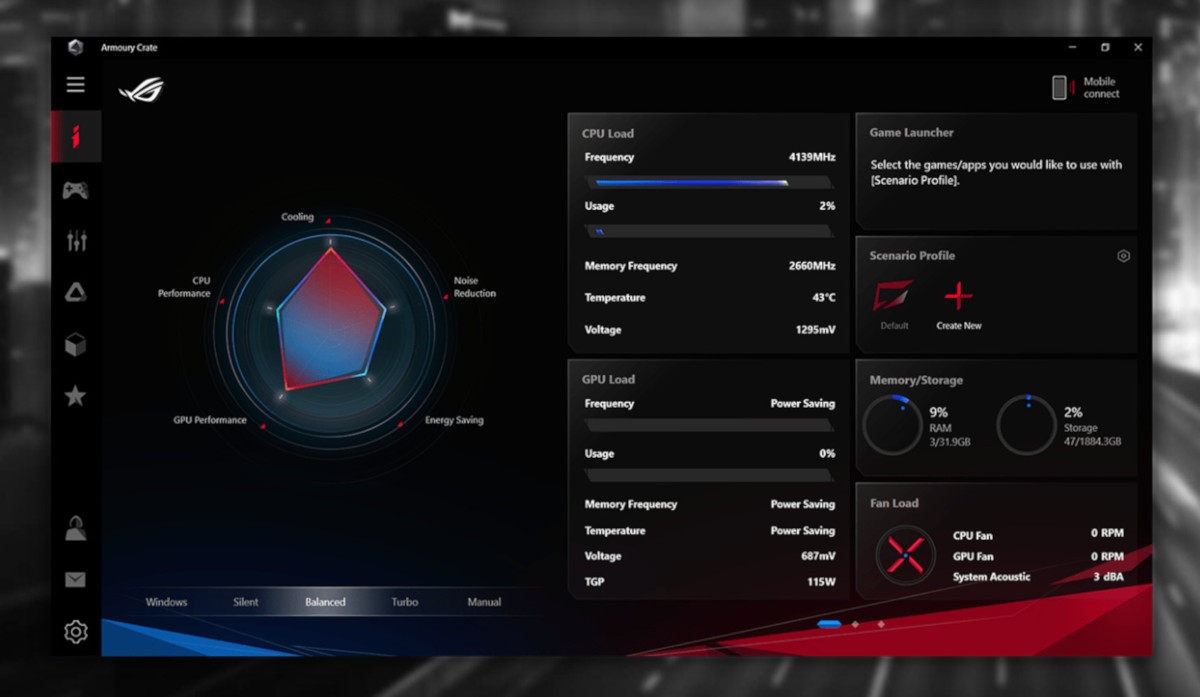
Task: Click the Create New label
Action: 959,326
